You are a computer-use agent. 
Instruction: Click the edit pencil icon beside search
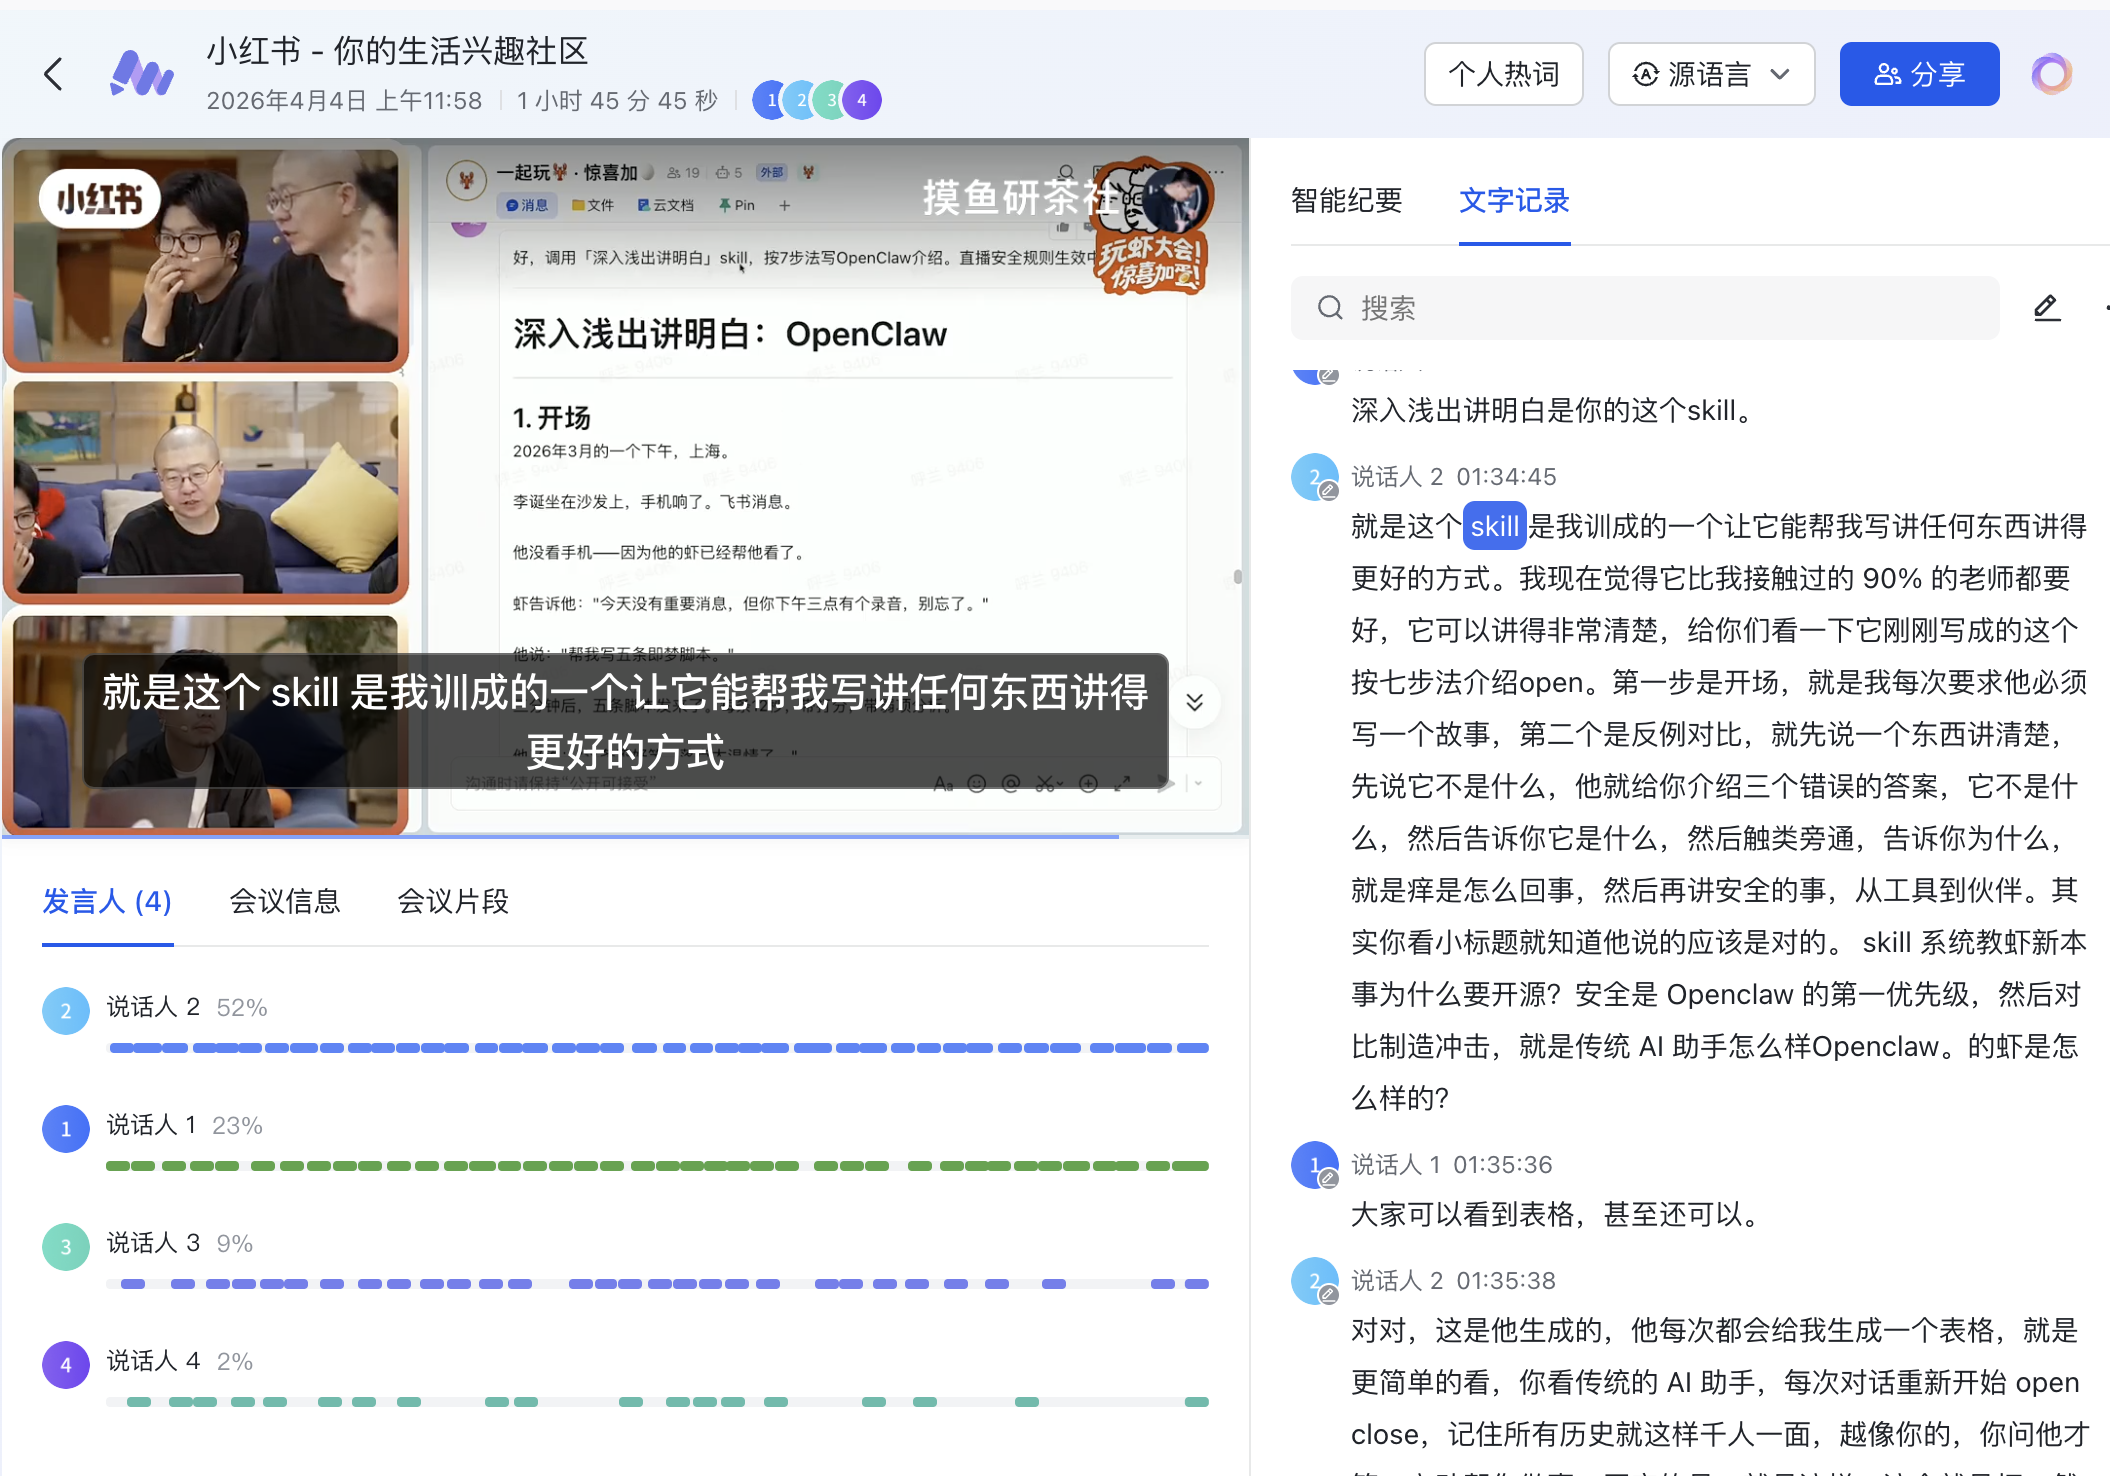click(2047, 308)
